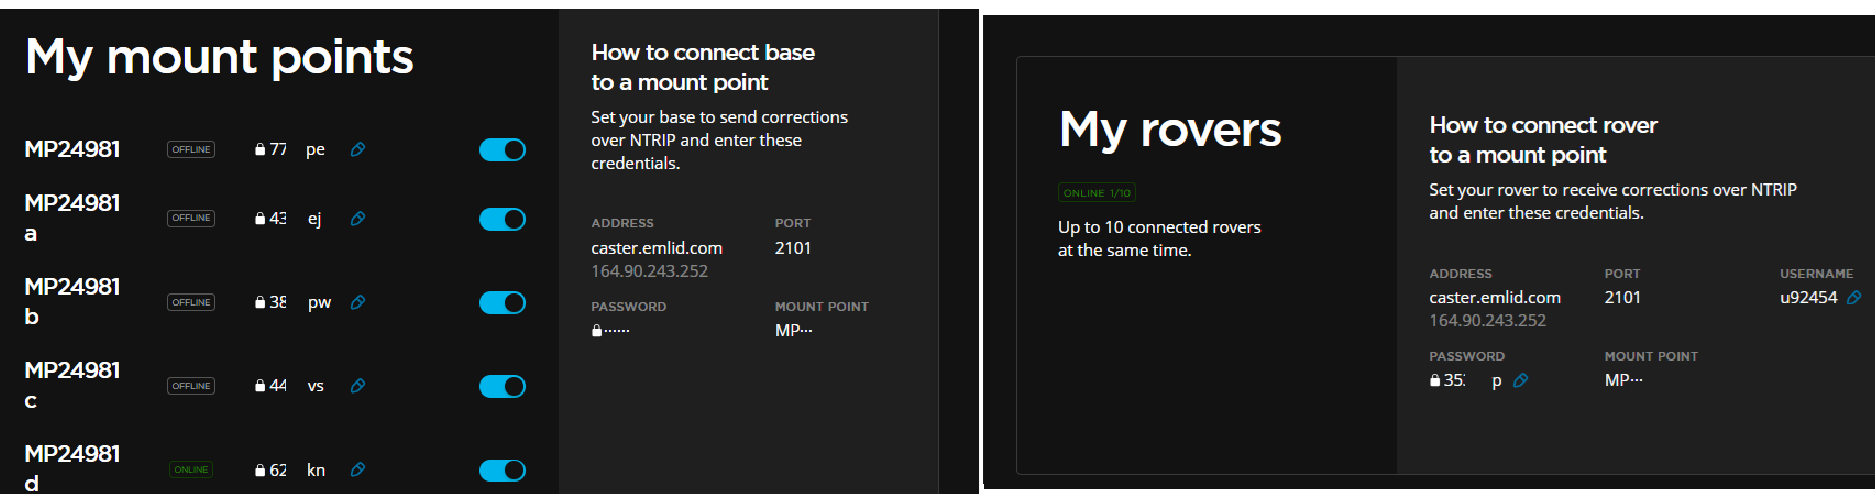Toggle the MP24981a mount point switch
Screen dimensions: 1875x500
(x=502, y=219)
